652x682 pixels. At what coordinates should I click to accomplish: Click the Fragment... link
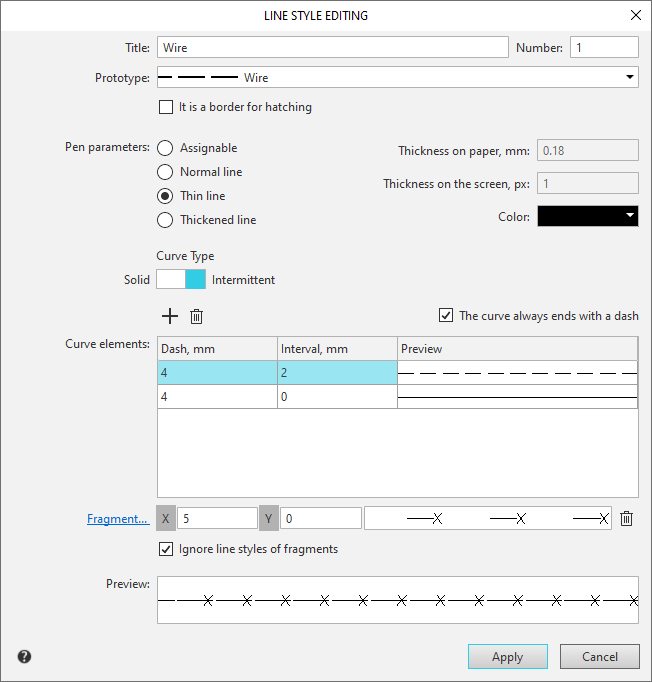tap(117, 519)
